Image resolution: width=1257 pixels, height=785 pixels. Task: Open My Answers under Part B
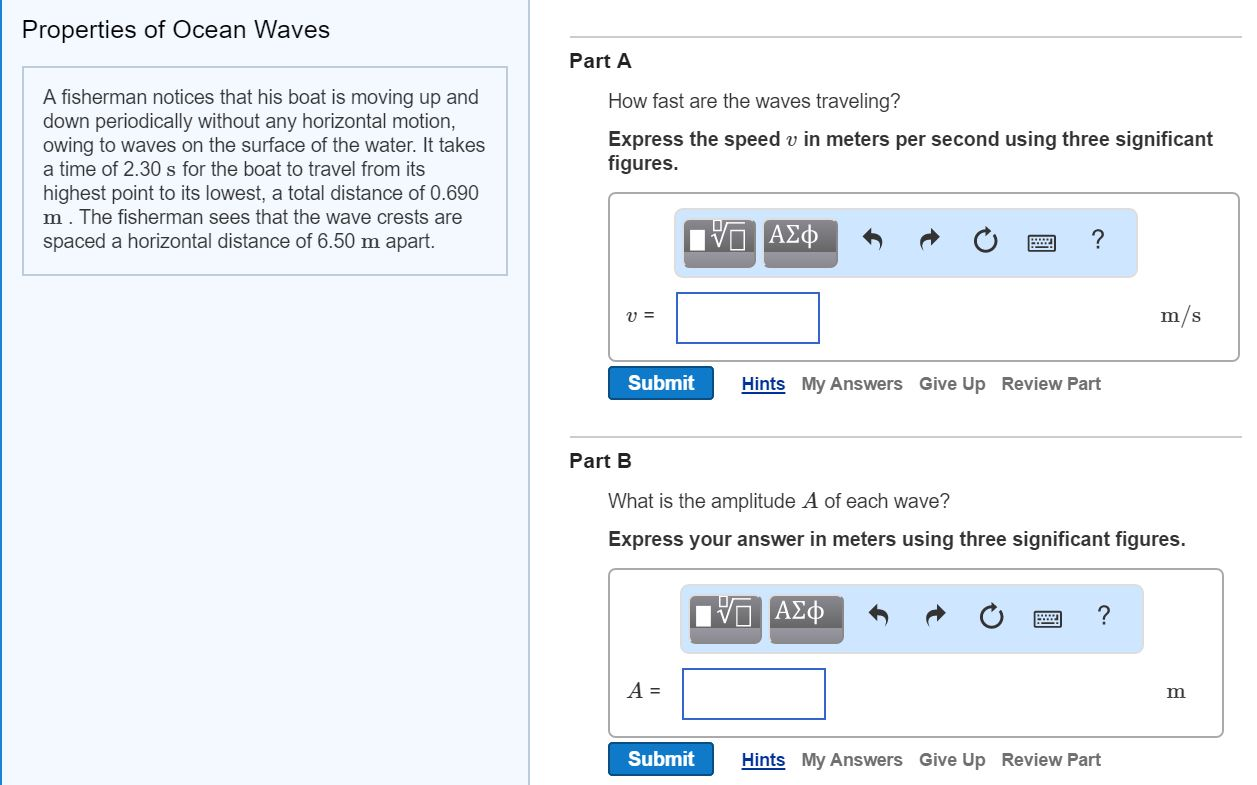[x=851, y=760]
